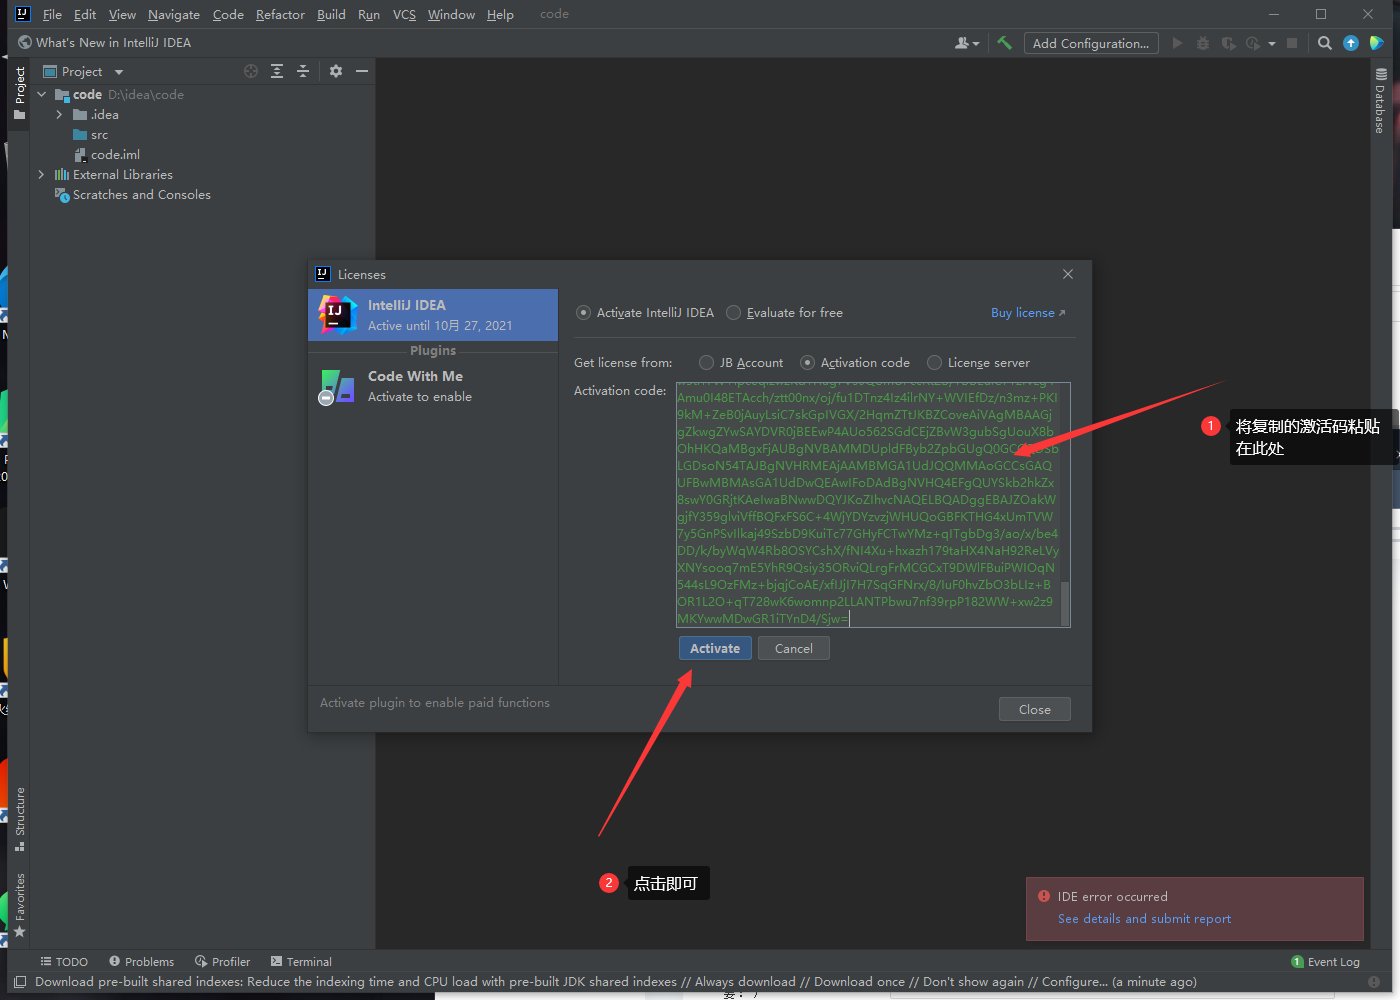Open the Favorites side tool window
This screenshot has width=1400, height=1000.
[x=19, y=905]
